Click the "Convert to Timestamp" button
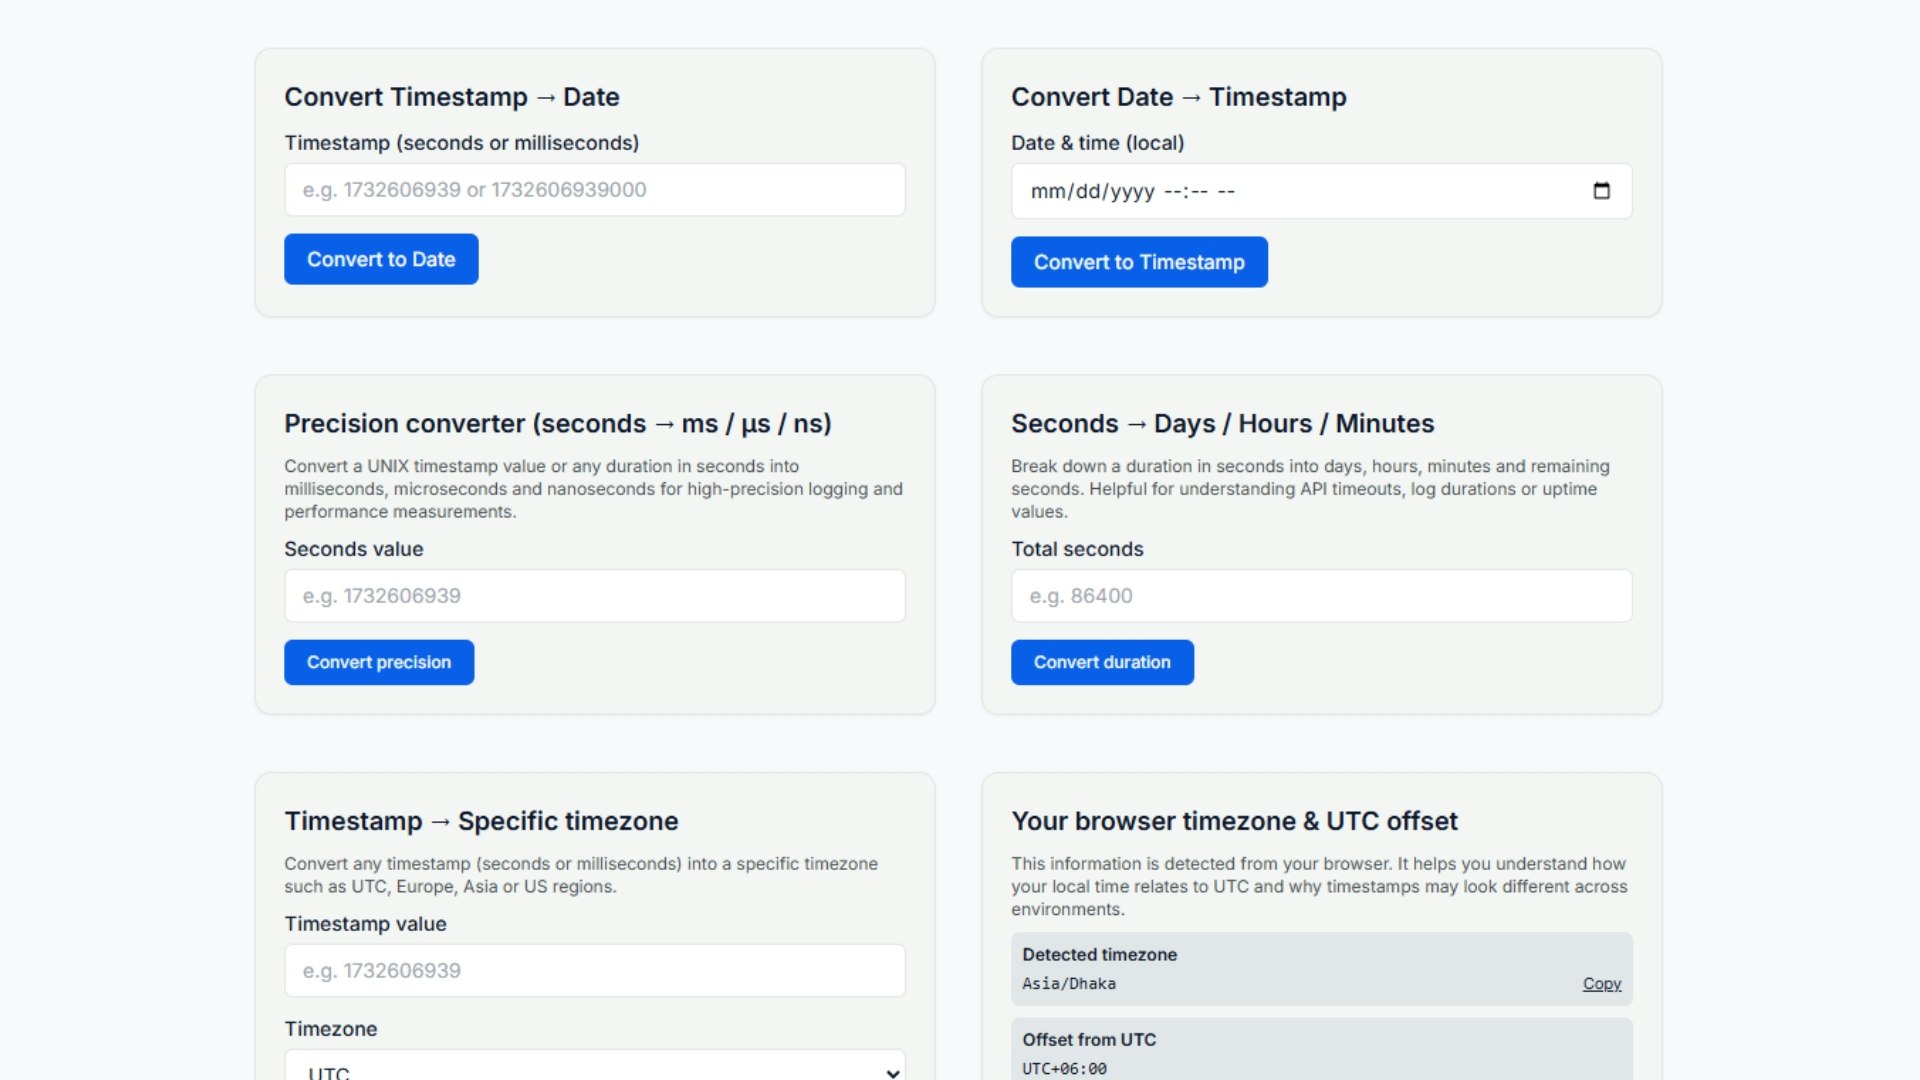Viewport: 1920px width, 1080px height. pos(1139,261)
